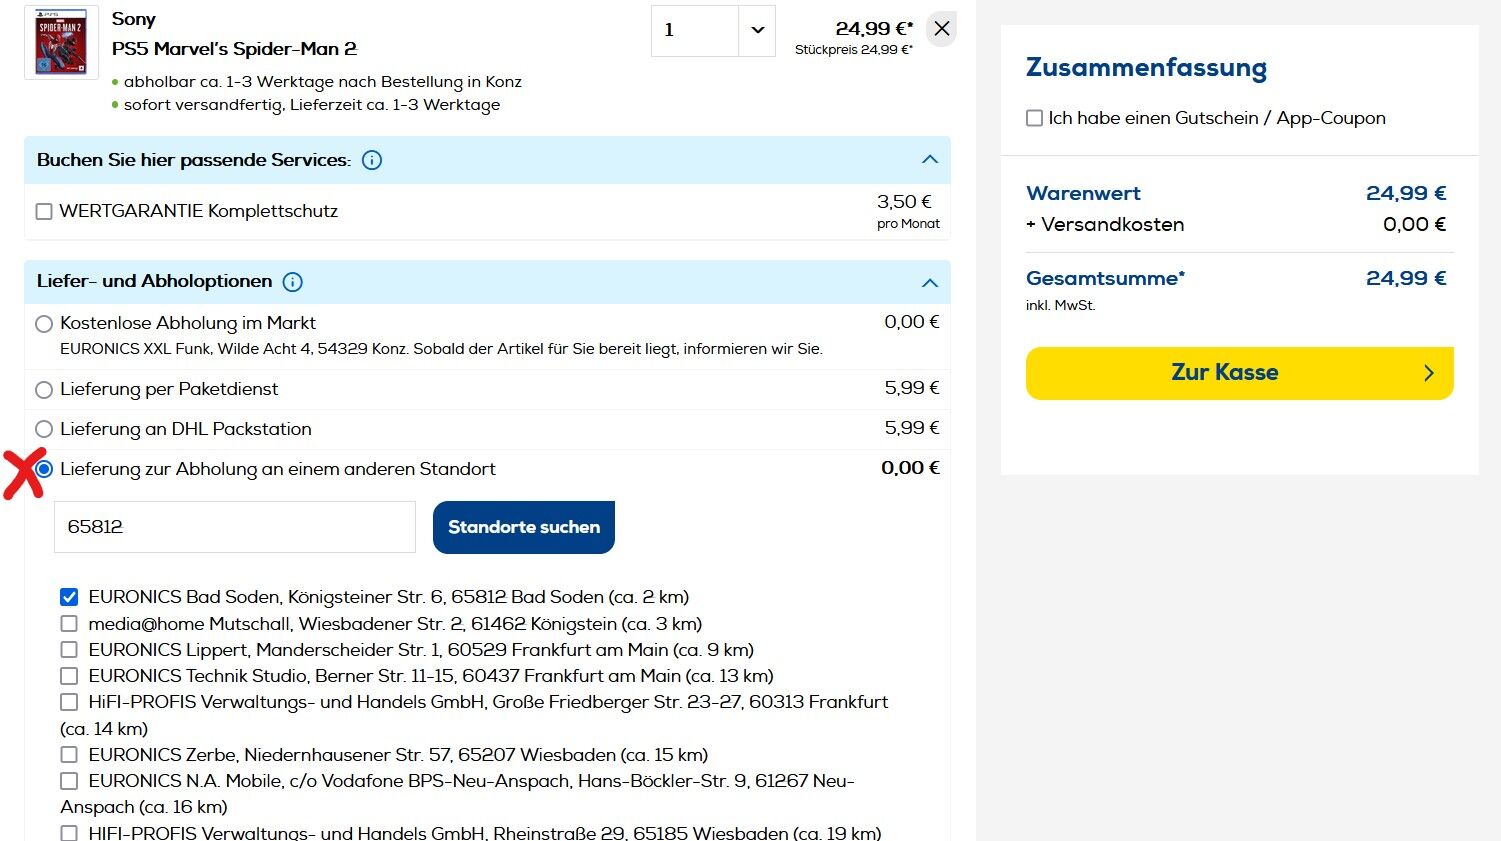The height and width of the screenshot is (841, 1501).
Task: Collapse the Liefer- und Abholoptionen section
Action: coord(930,283)
